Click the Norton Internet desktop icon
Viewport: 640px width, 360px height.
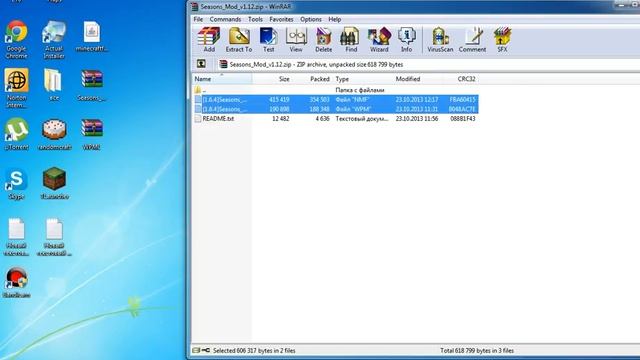(x=16, y=88)
